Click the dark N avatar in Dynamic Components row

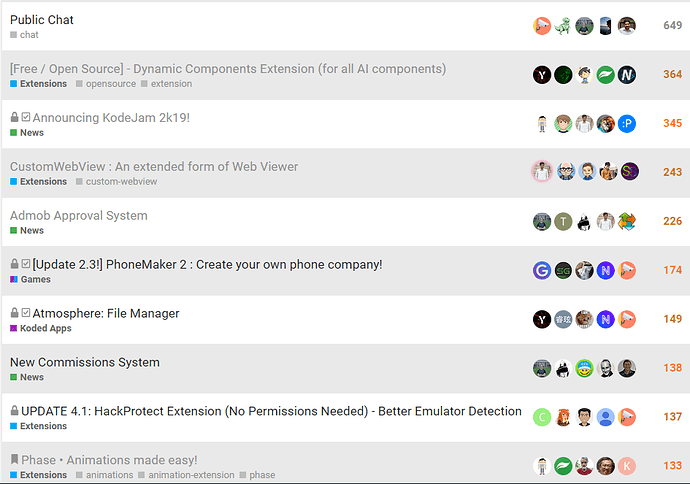pos(627,75)
